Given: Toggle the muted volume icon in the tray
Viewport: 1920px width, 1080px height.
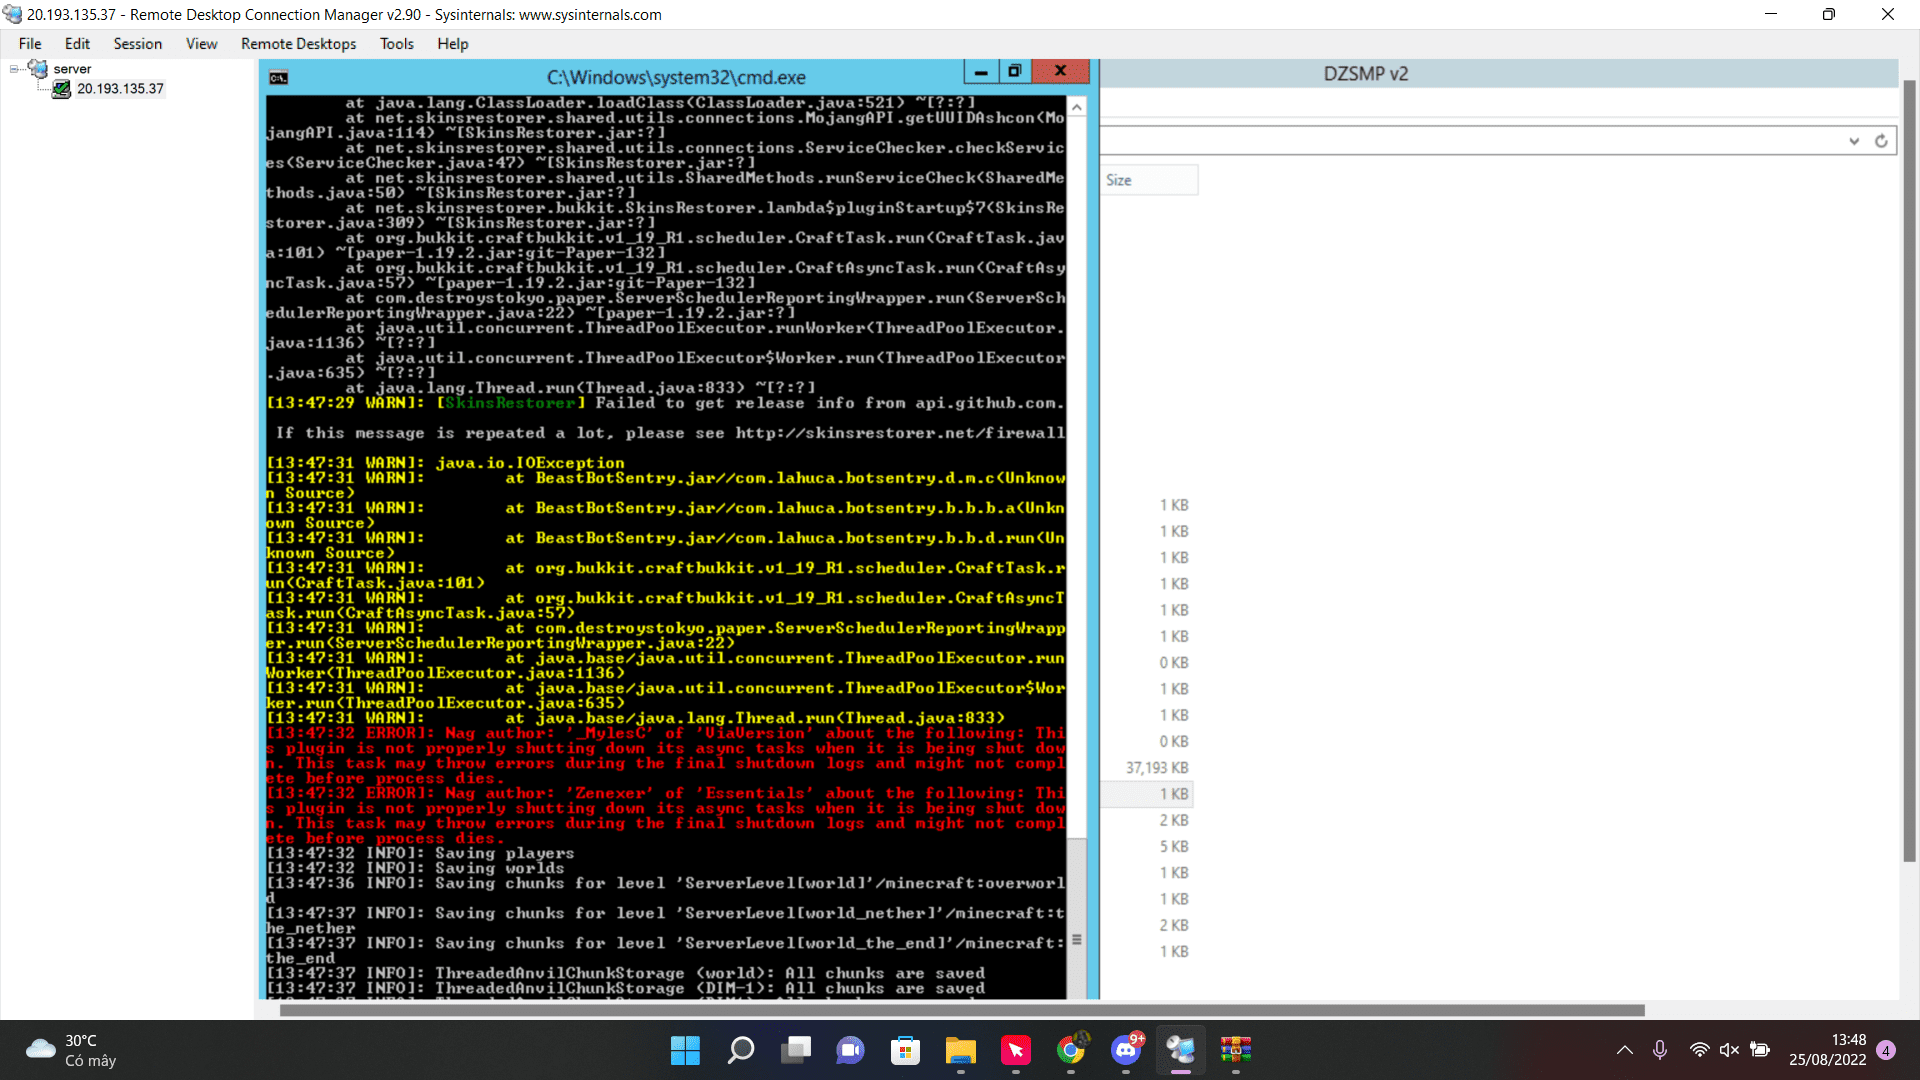Looking at the screenshot, I should click(x=1729, y=1050).
